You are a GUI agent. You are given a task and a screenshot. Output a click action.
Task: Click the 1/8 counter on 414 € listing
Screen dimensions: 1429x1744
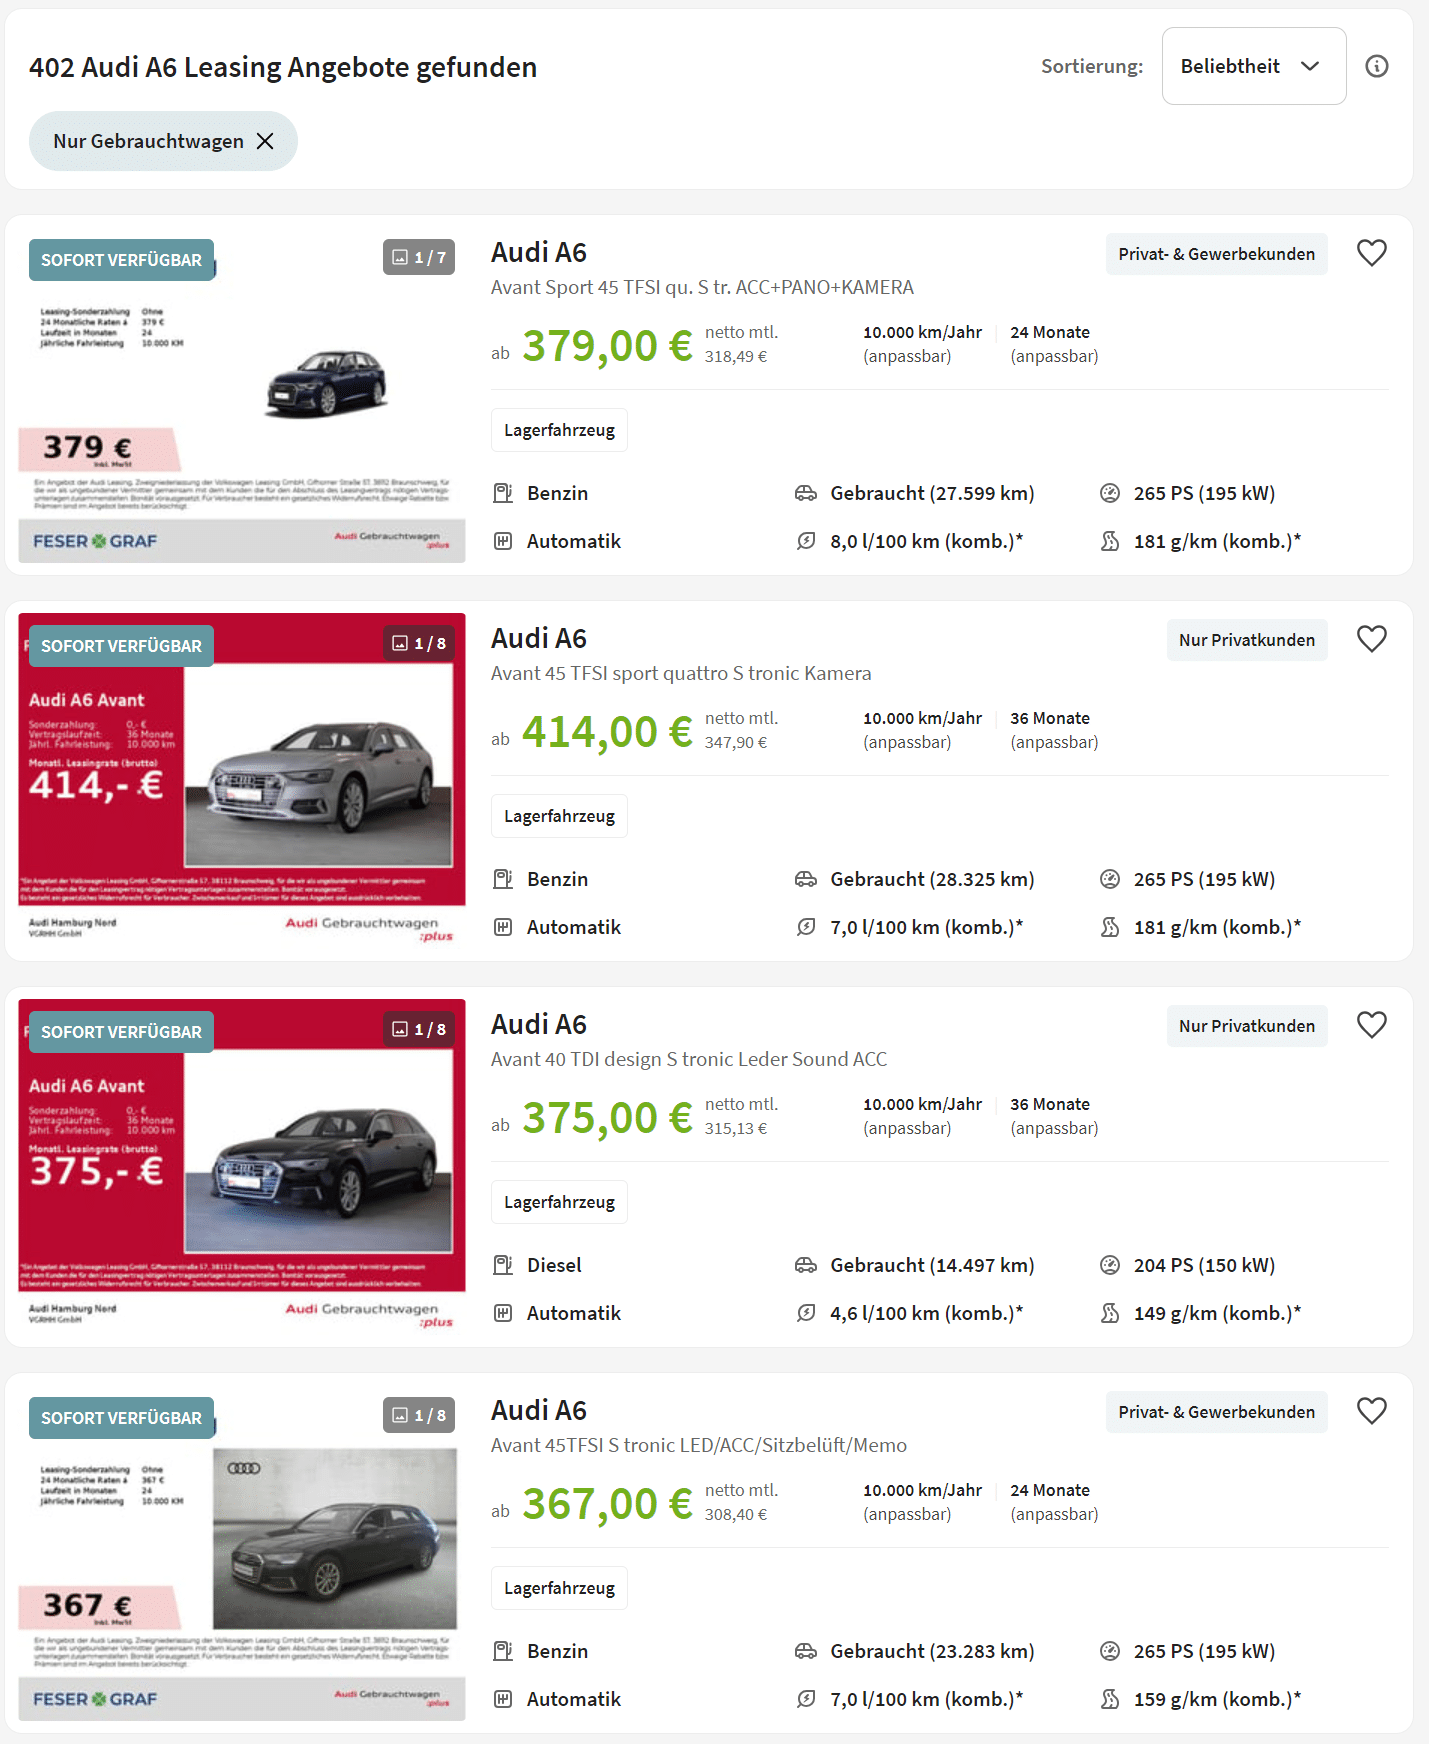click(419, 643)
